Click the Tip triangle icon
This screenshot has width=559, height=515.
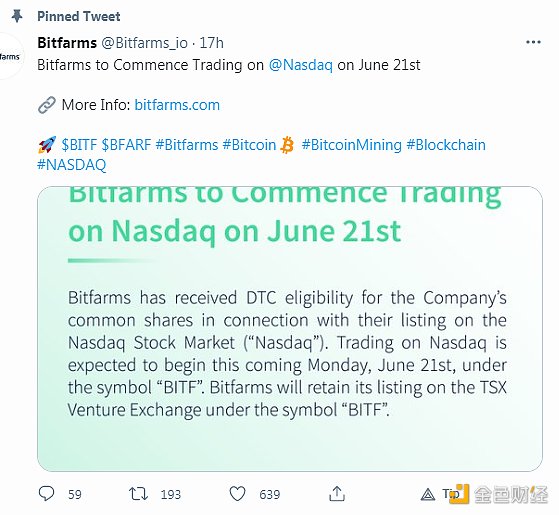pos(427,494)
